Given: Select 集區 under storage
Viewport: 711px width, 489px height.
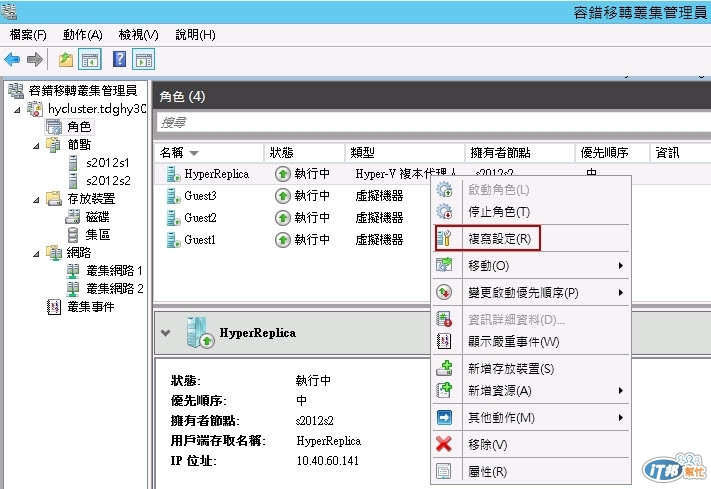Looking at the screenshot, I should click(x=98, y=235).
